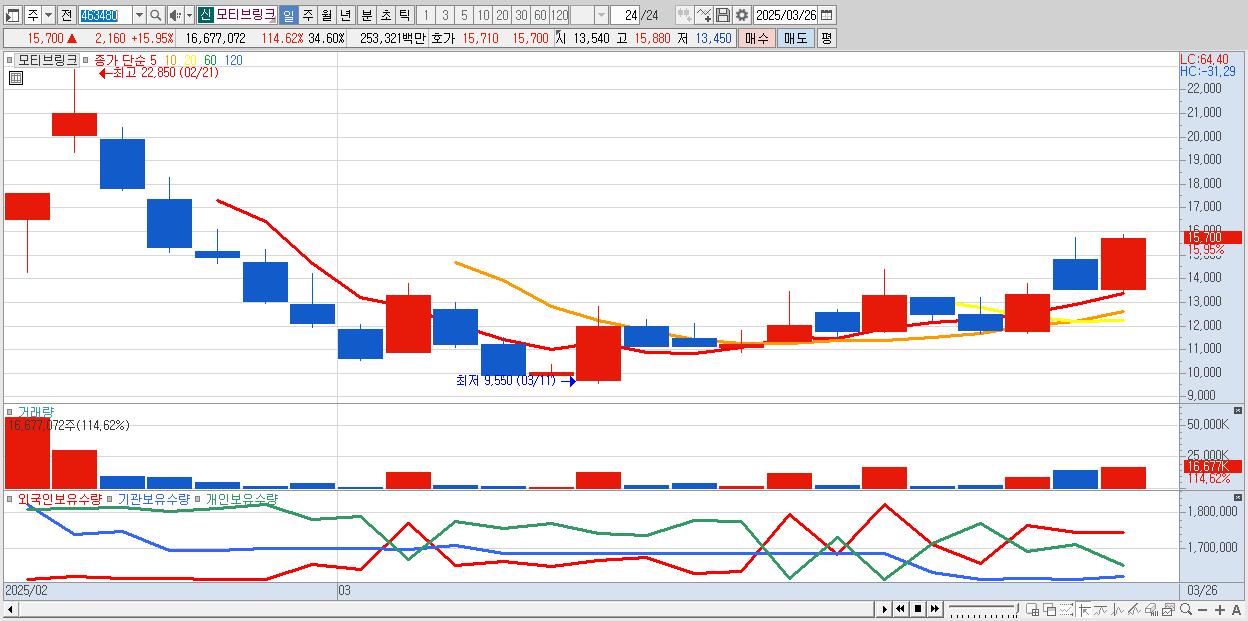Screen dimensions: 1248x621
Task: Adjust the zoom slider in bottom bar
Action: pyautogui.click(x=984, y=609)
